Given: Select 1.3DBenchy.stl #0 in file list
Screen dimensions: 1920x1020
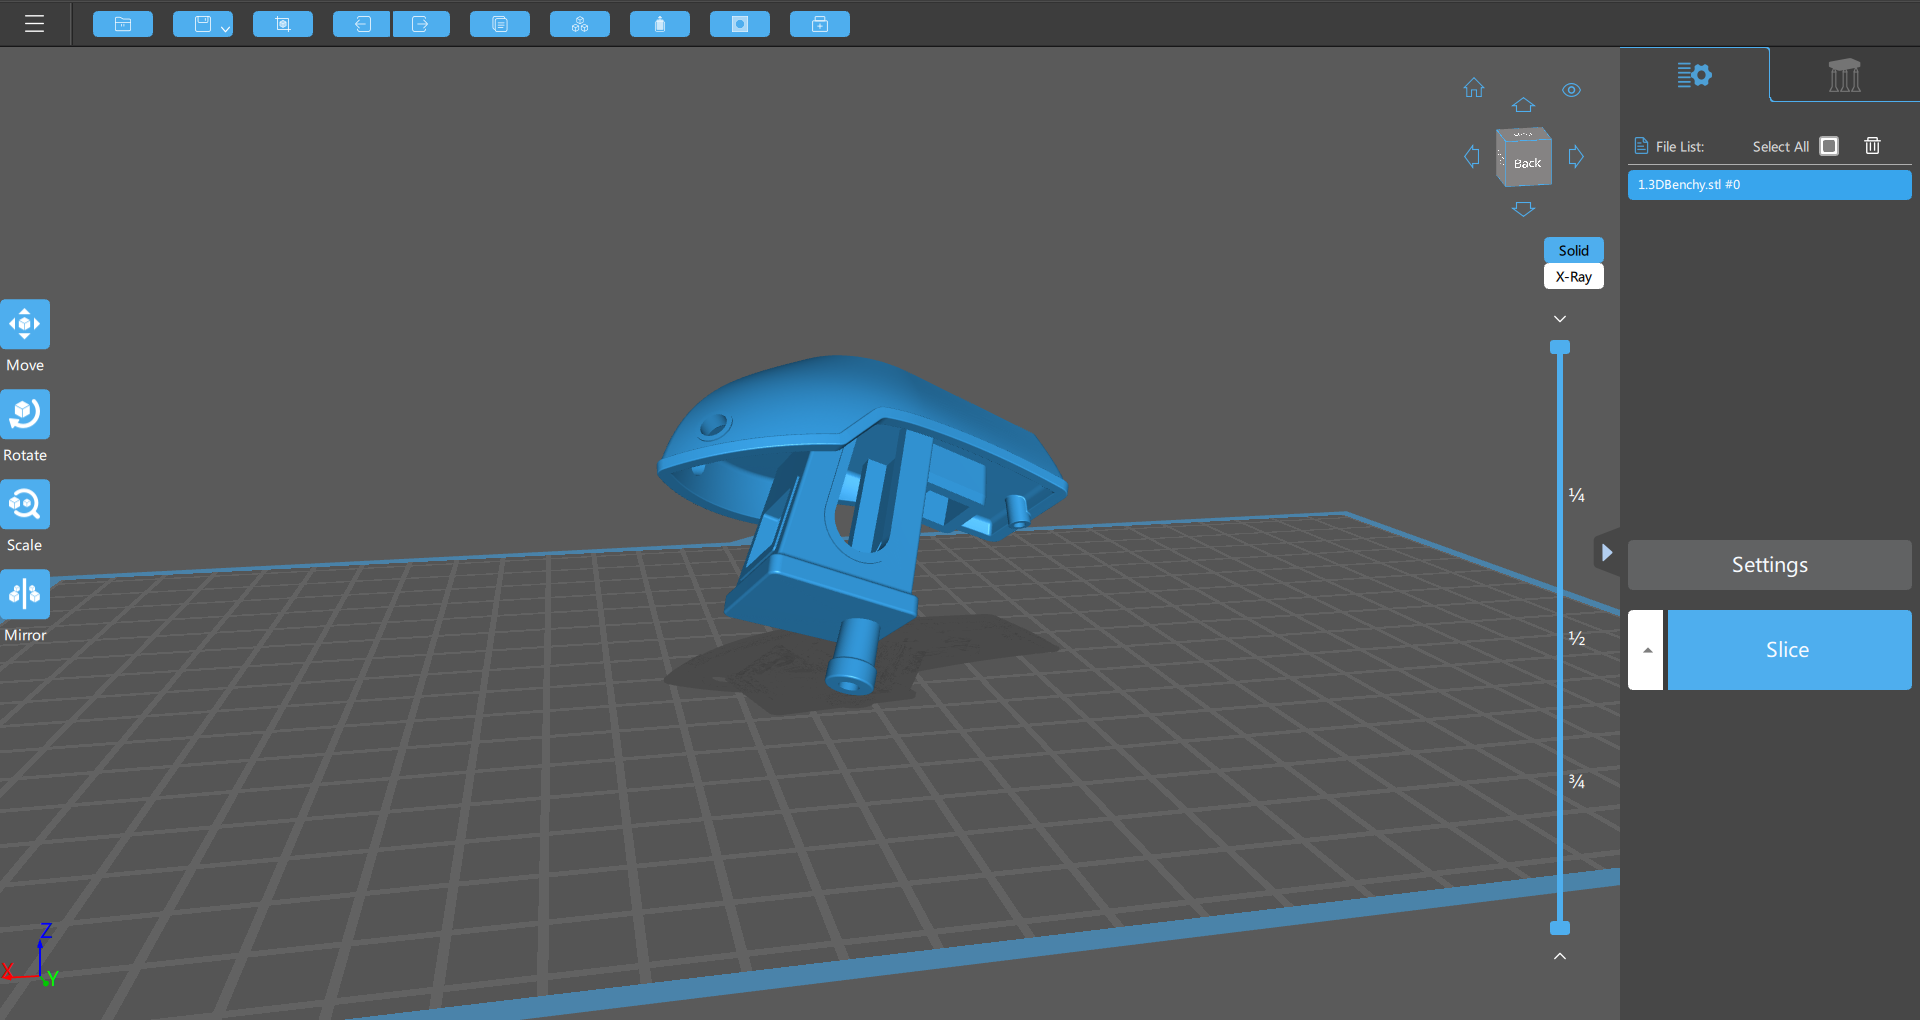Looking at the screenshot, I should [x=1769, y=185].
